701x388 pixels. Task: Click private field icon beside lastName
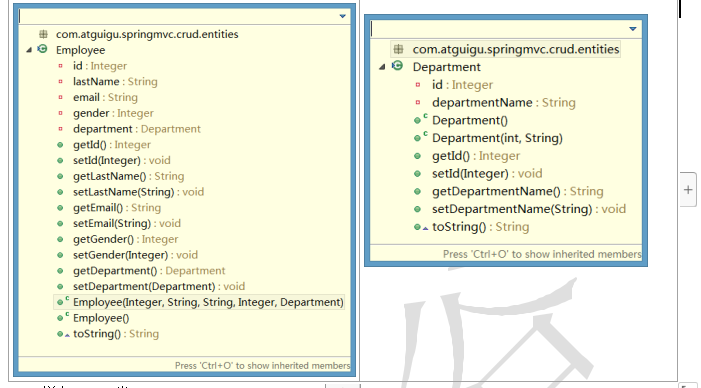click(60, 81)
